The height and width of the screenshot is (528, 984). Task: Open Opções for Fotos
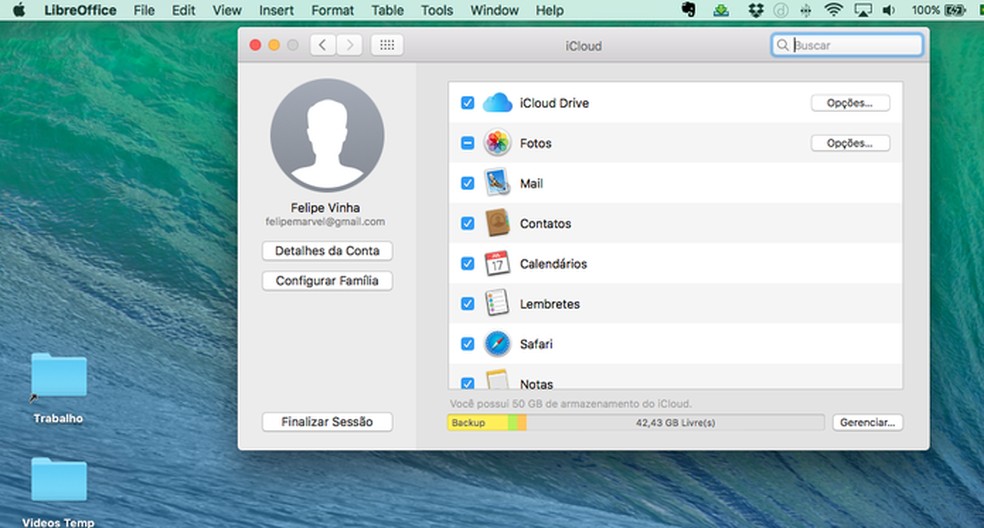[x=850, y=143]
